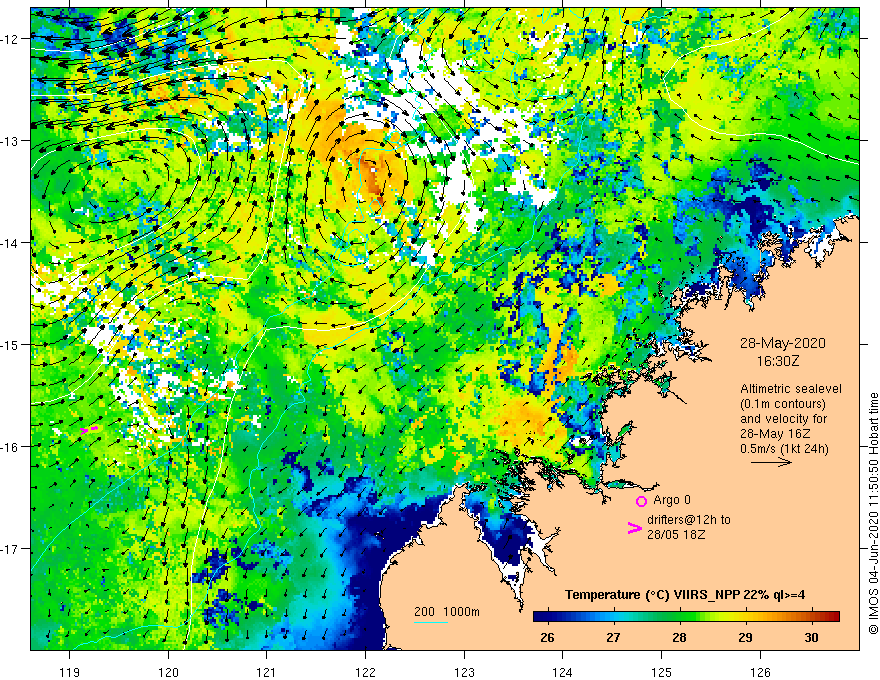Click colorbar tick label 28
The width and height of the screenshot is (880, 680).
tap(680, 637)
